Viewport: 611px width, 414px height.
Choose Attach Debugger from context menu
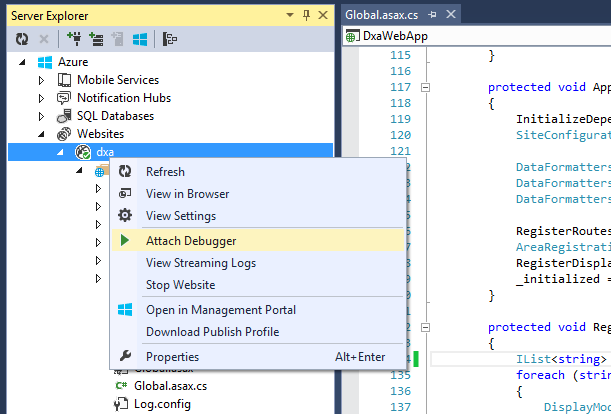[x=190, y=240]
